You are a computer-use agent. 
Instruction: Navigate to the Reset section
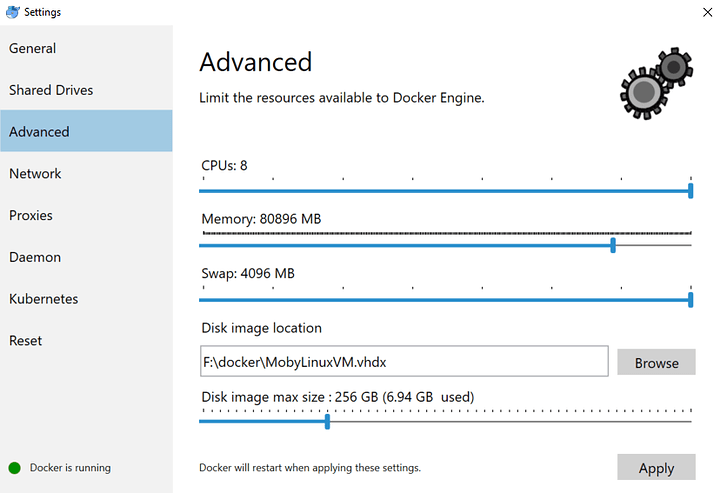pos(26,341)
